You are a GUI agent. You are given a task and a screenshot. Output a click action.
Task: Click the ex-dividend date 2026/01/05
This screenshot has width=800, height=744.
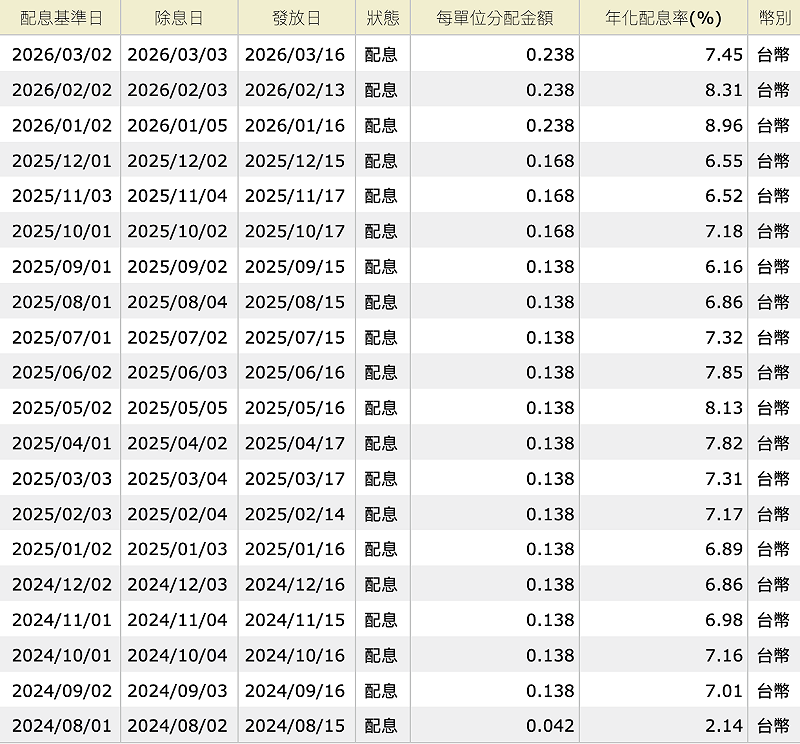point(178,125)
